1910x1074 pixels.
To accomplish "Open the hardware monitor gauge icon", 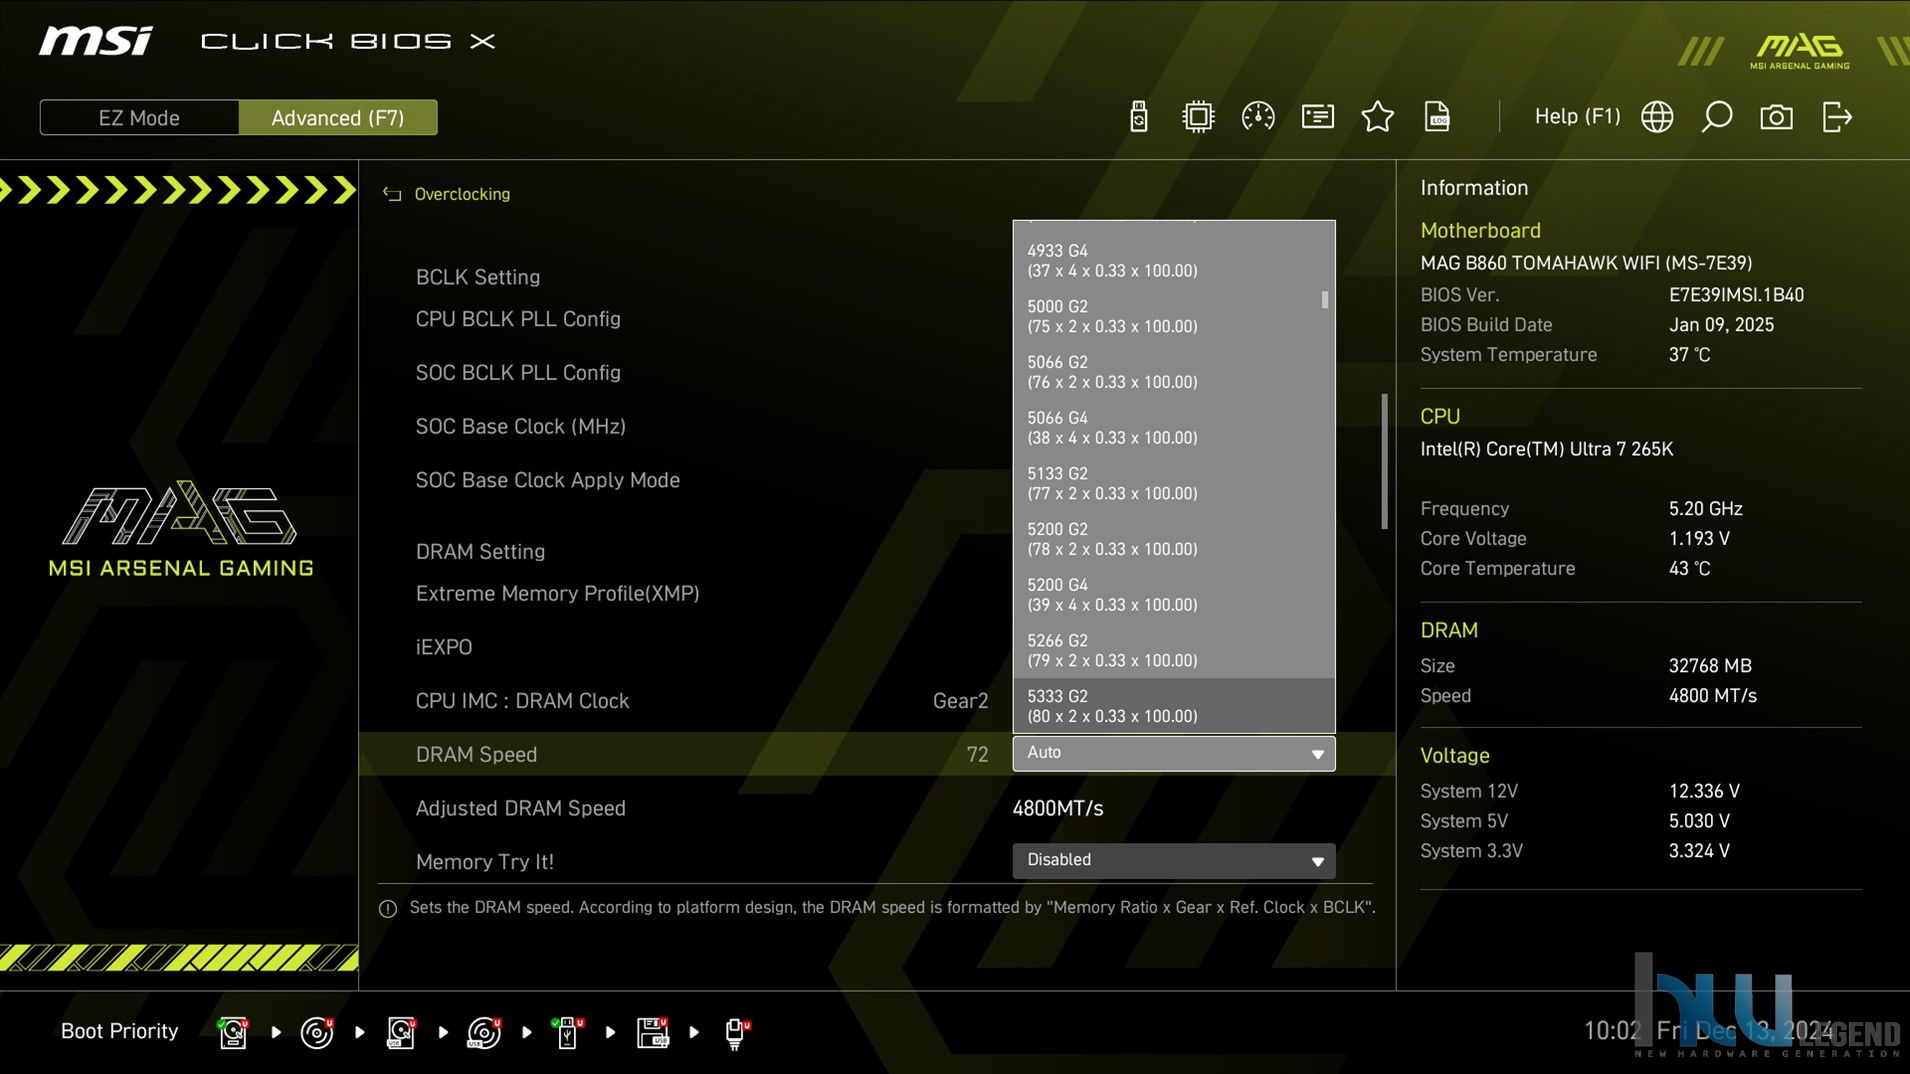I will [1257, 117].
